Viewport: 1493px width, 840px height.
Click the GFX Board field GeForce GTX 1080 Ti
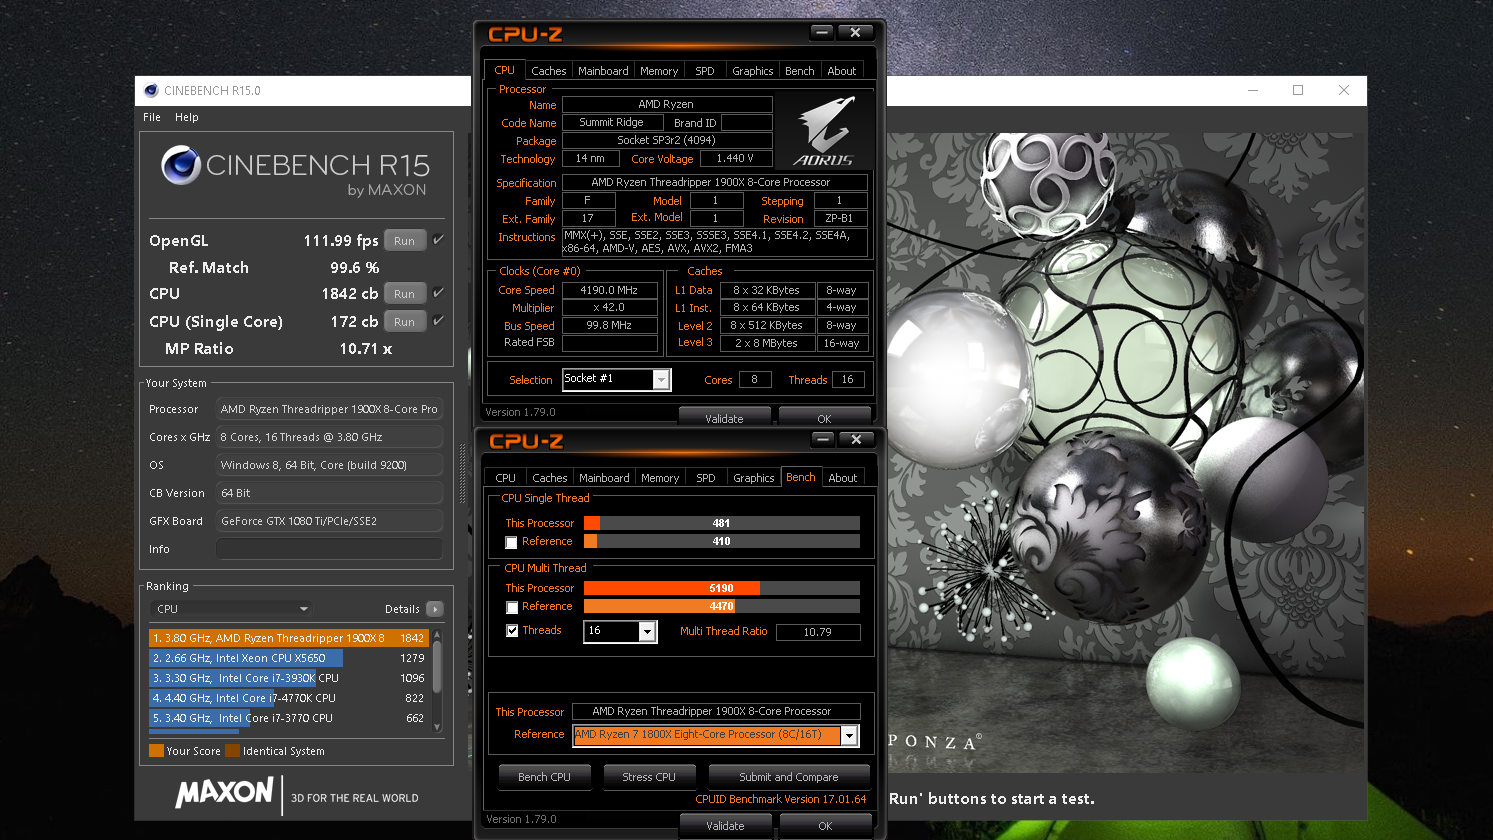[x=330, y=521]
